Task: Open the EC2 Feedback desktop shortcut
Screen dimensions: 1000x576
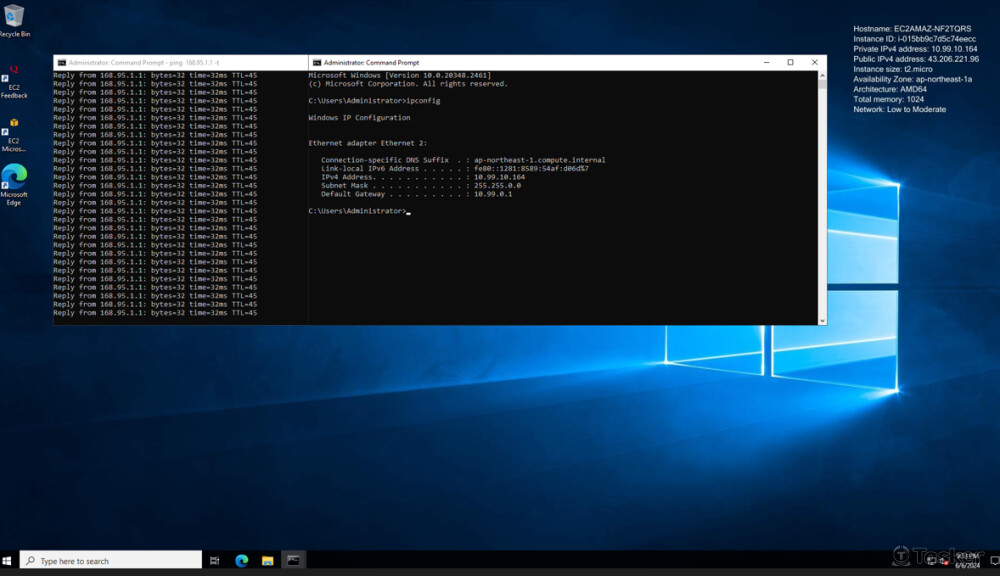Action: [14, 80]
